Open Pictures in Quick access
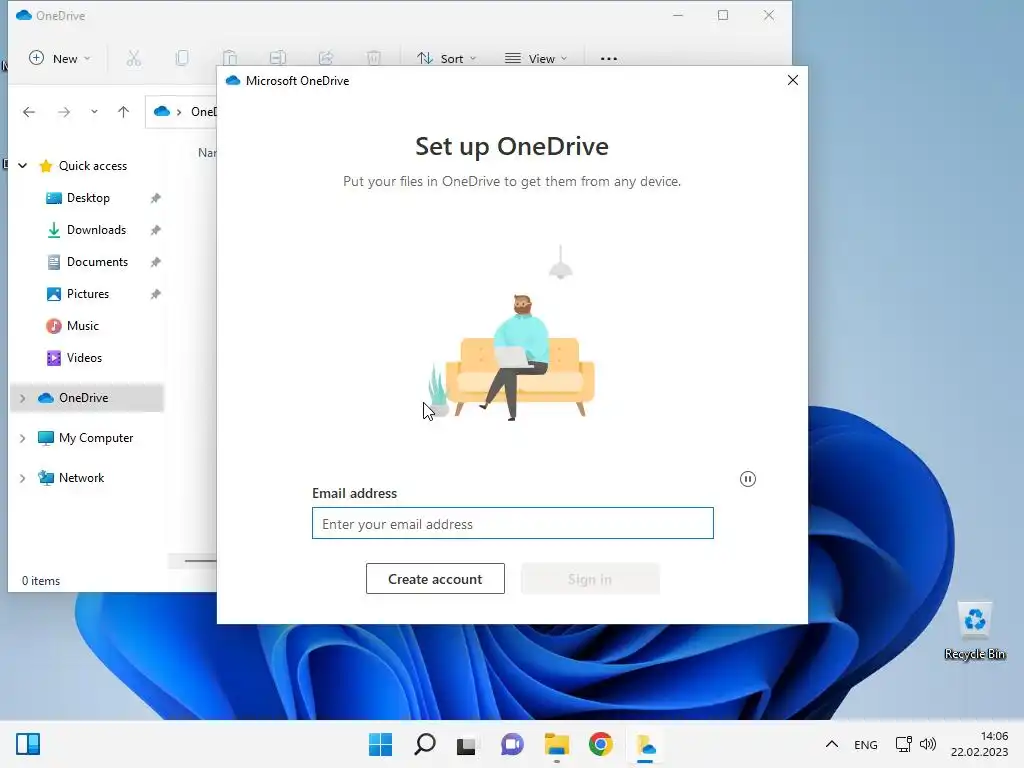 pos(88,294)
